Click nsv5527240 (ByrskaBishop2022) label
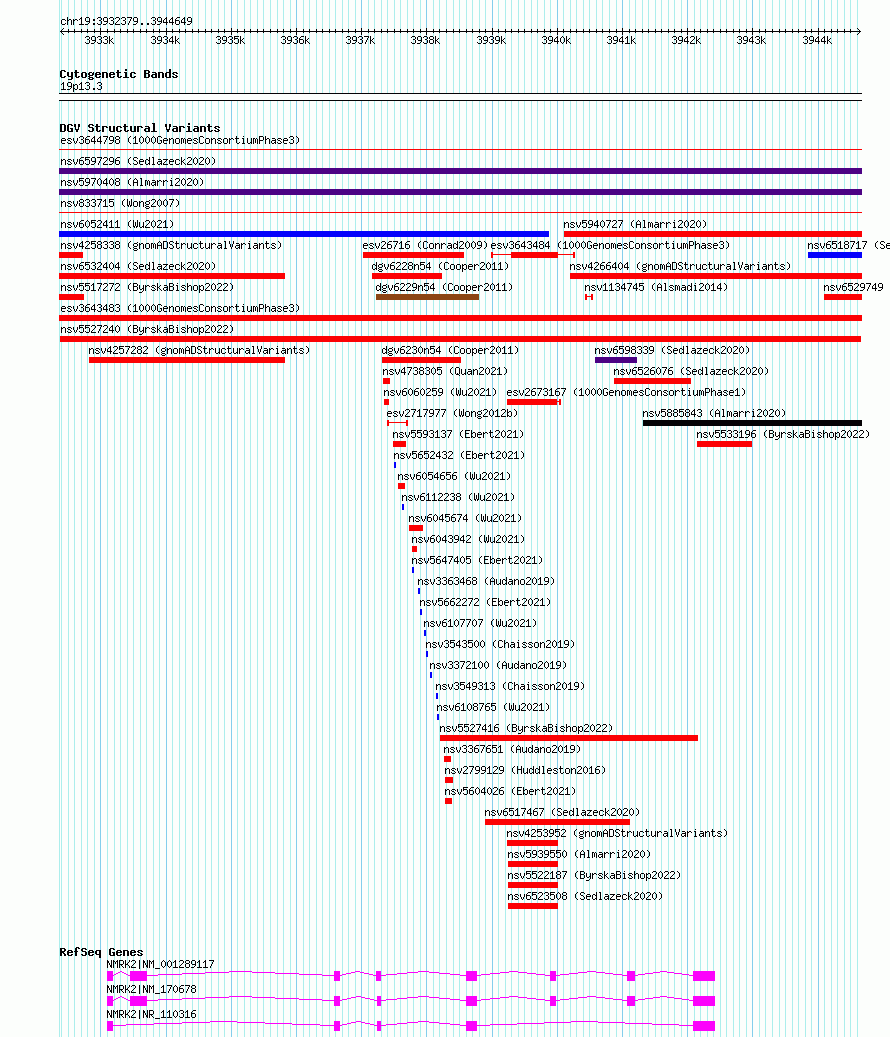 [x=147, y=329]
